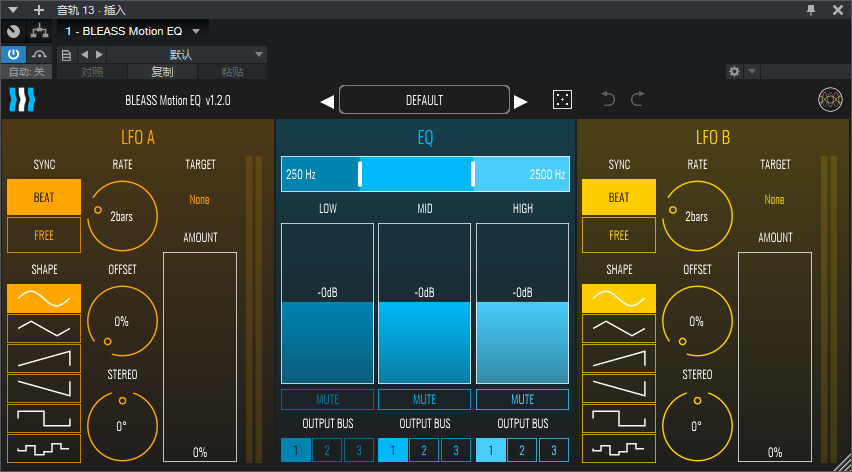Click the undo arrow icon
Viewport: 852px width, 472px height.
(608, 100)
